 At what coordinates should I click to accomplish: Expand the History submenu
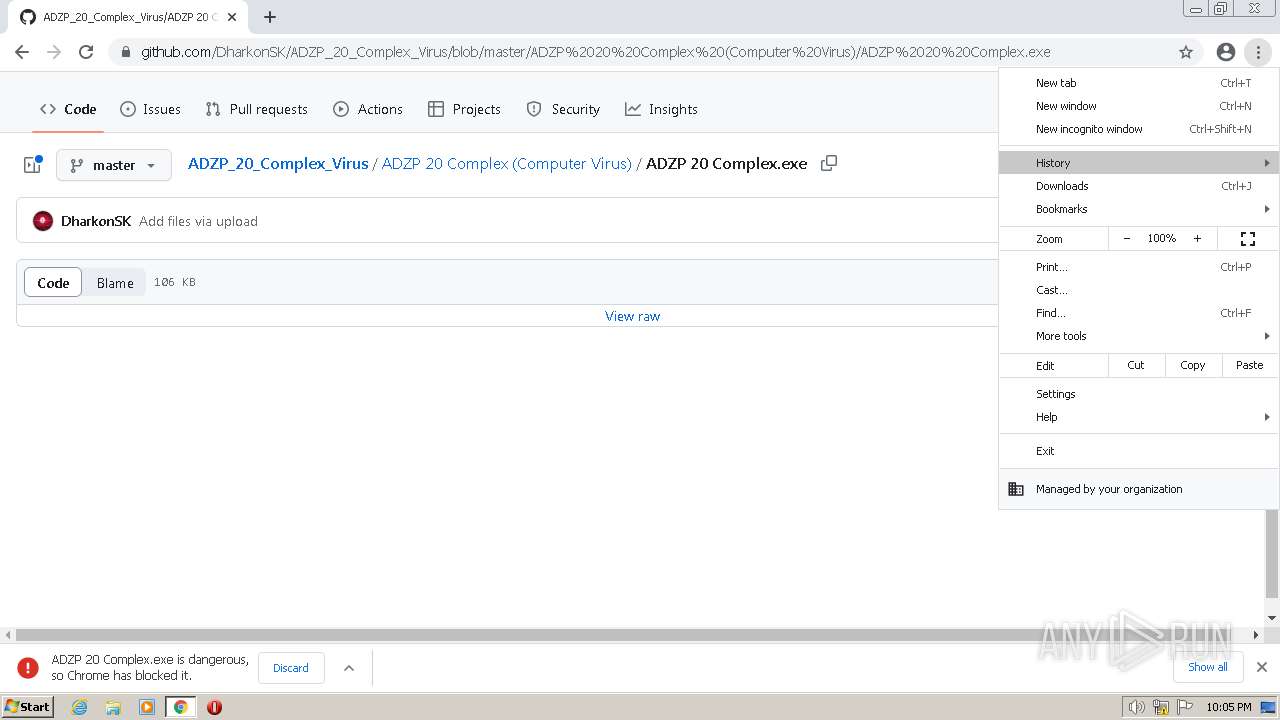pyautogui.click(x=1139, y=163)
